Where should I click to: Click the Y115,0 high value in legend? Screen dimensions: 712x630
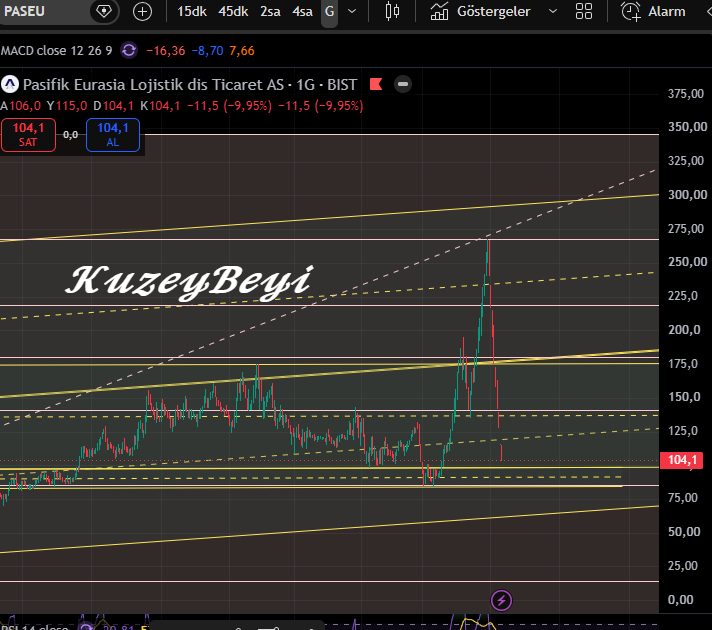[x=67, y=106]
